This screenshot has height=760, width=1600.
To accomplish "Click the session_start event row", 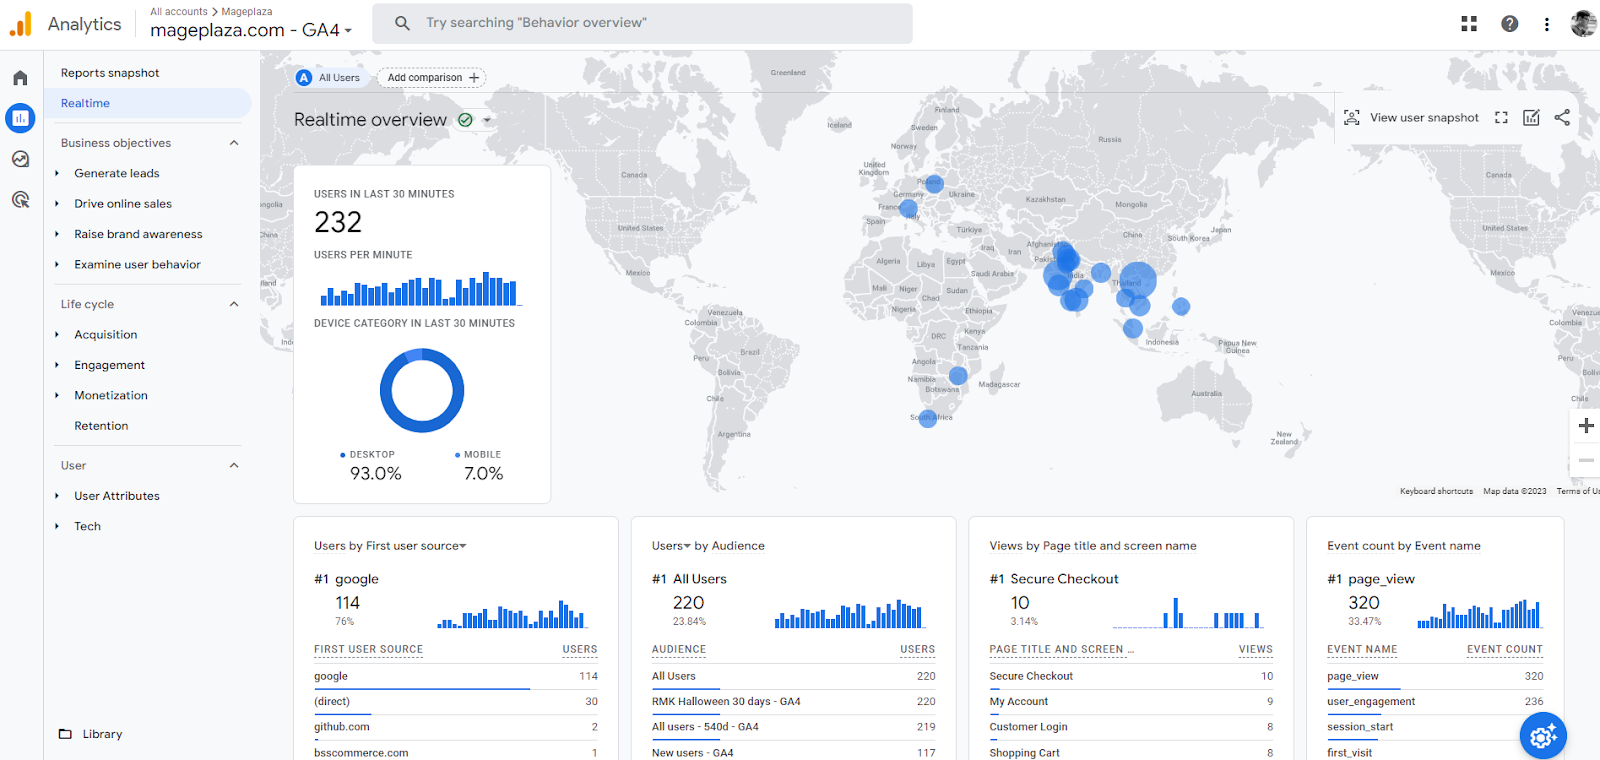I will point(1435,727).
